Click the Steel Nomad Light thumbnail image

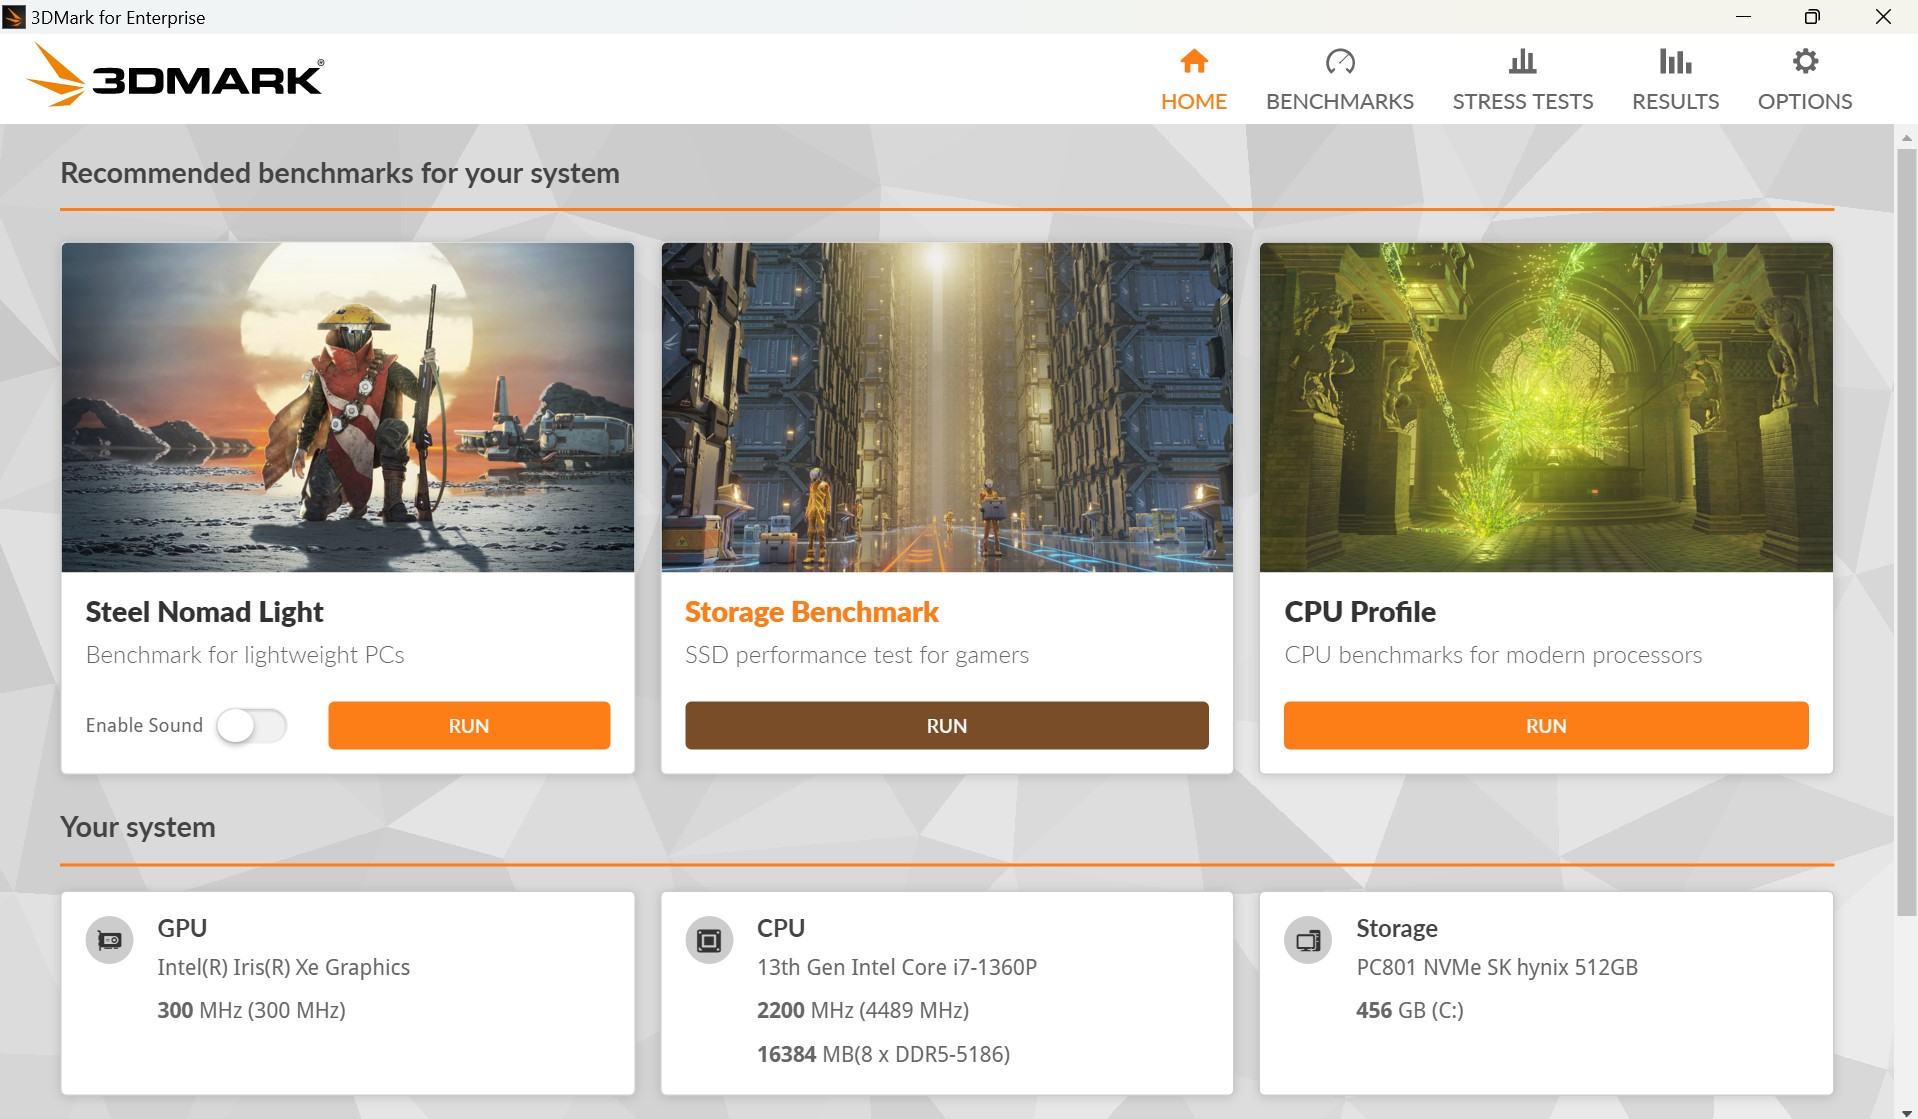coord(348,407)
